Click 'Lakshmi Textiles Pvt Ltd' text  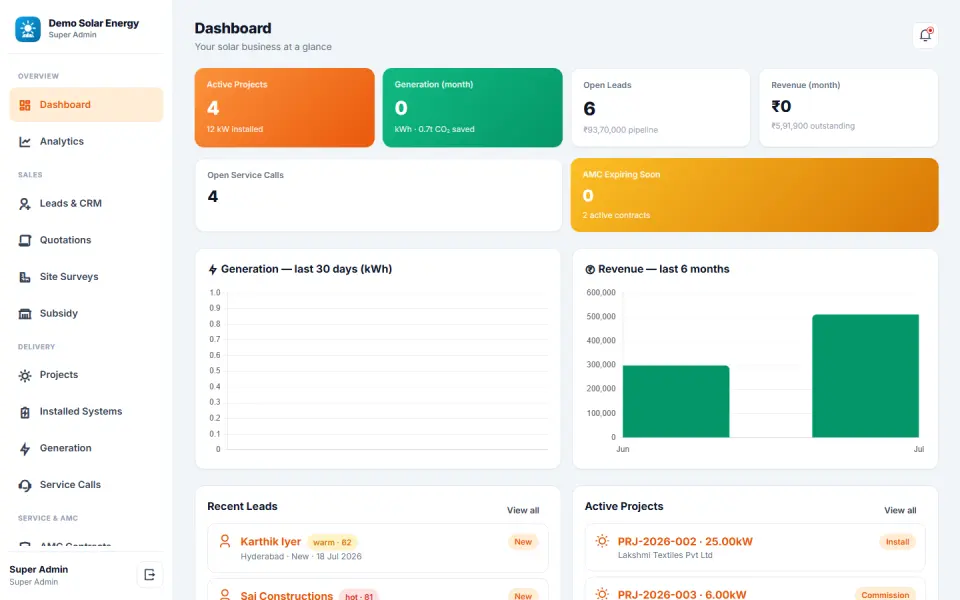click(665, 555)
